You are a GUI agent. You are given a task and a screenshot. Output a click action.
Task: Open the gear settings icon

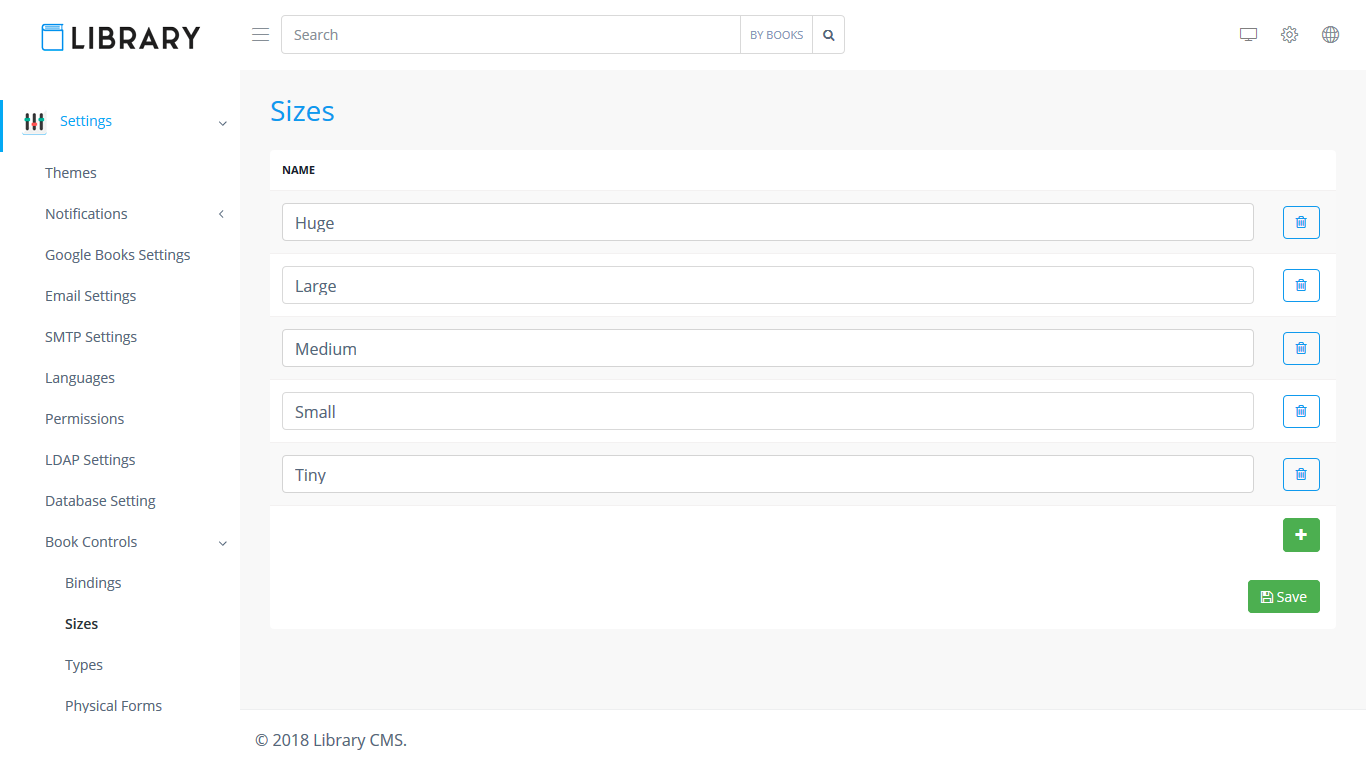pyautogui.click(x=1289, y=35)
